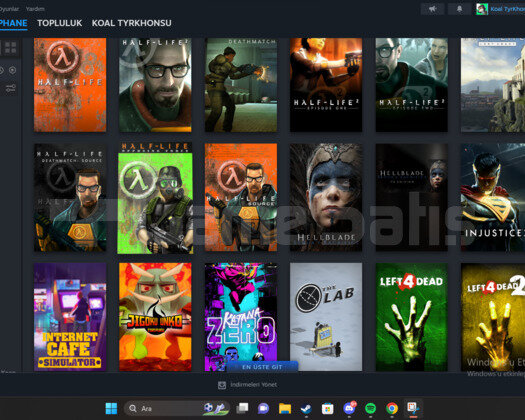Switch to the KÜTÜPHANE tab
The width and height of the screenshot is (525, 420).
click(x=13, y=23)
